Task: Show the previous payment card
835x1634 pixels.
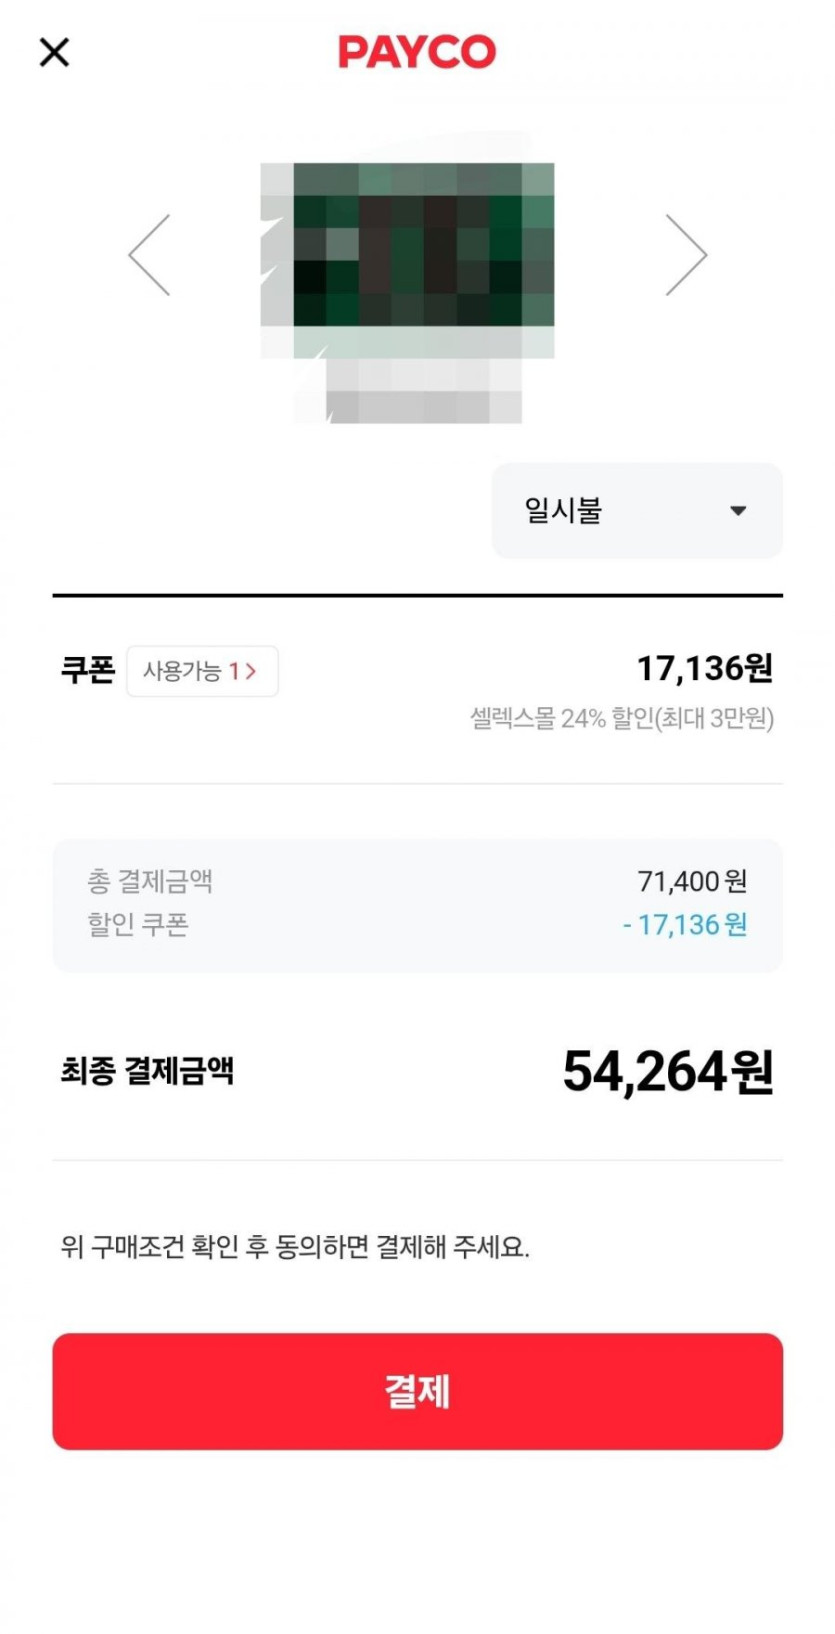Action: click(149, 255)
